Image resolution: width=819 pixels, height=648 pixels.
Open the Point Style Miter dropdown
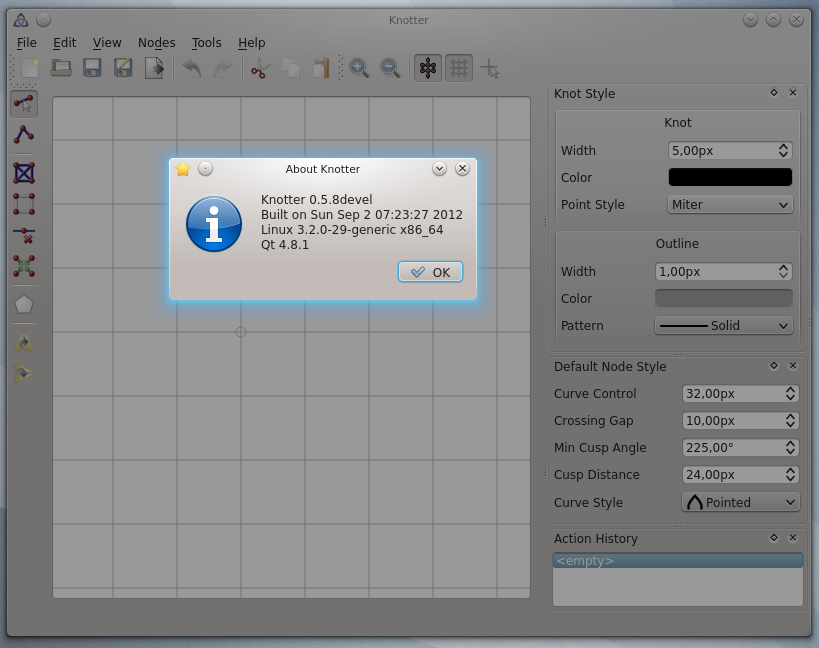[730, 205]
